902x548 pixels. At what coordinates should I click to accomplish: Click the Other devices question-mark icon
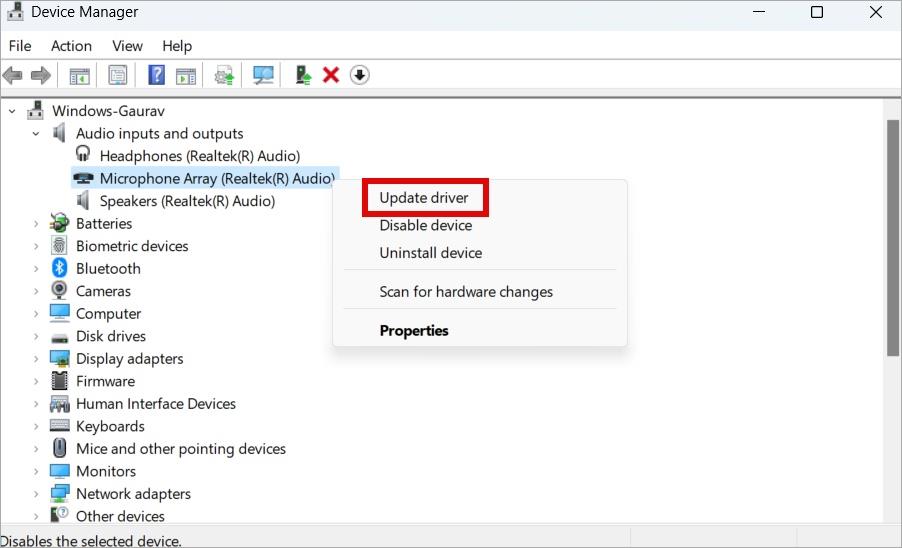click(59, 515)
